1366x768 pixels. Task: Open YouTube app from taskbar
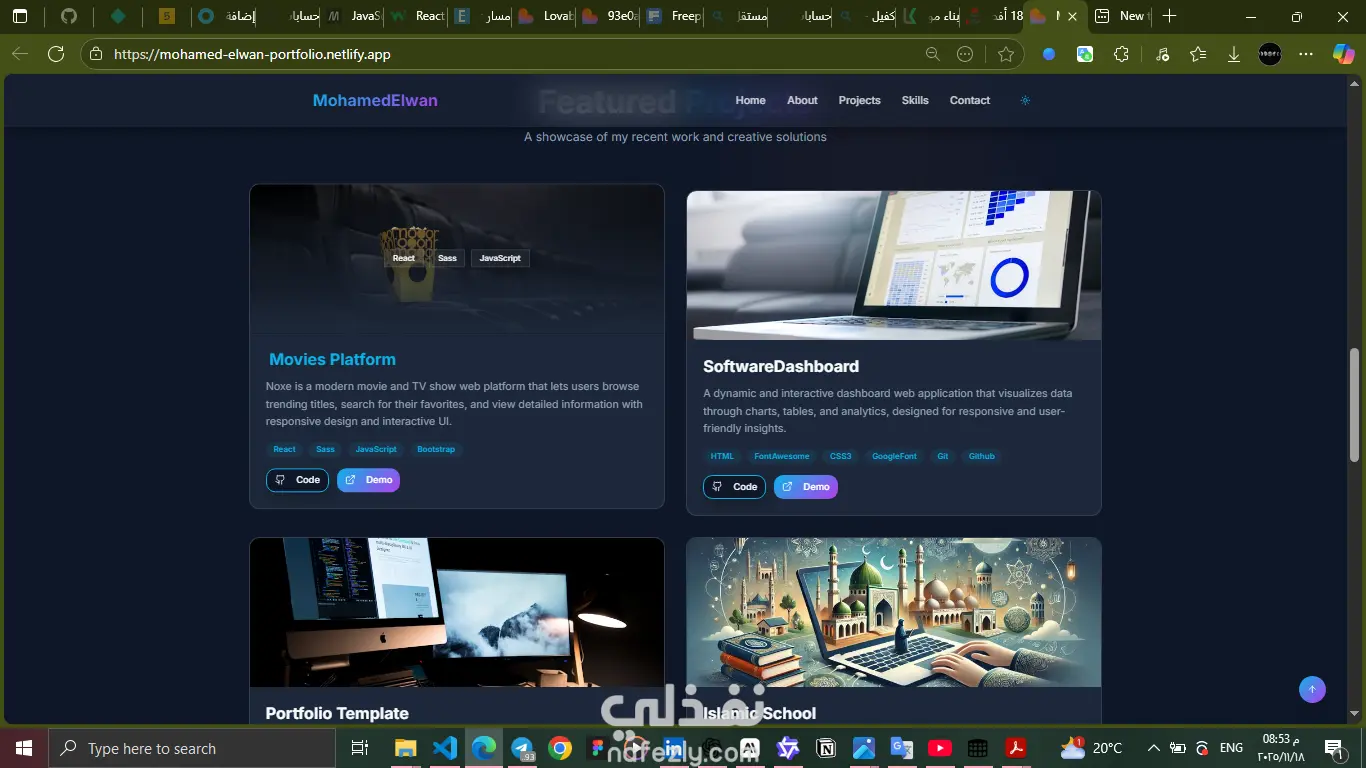coord(940,748)
